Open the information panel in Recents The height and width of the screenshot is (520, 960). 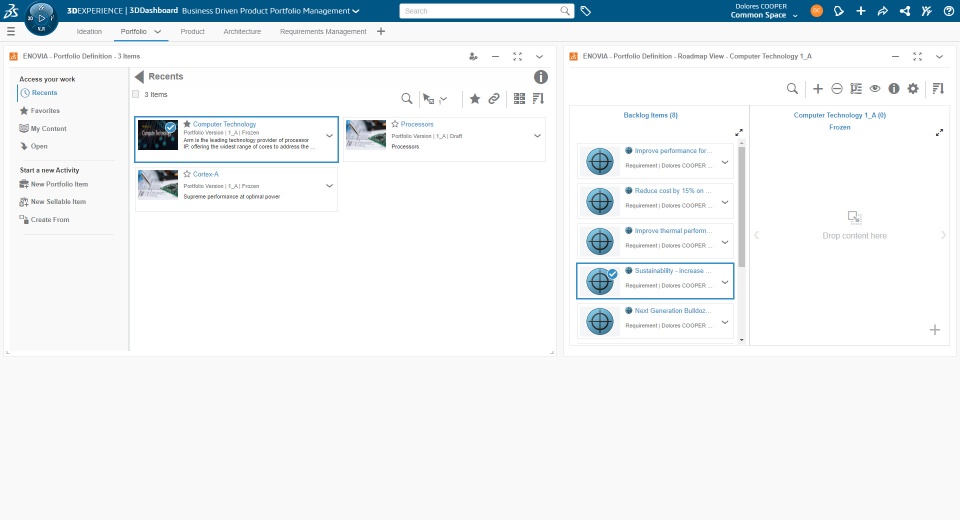coord(541,77)
